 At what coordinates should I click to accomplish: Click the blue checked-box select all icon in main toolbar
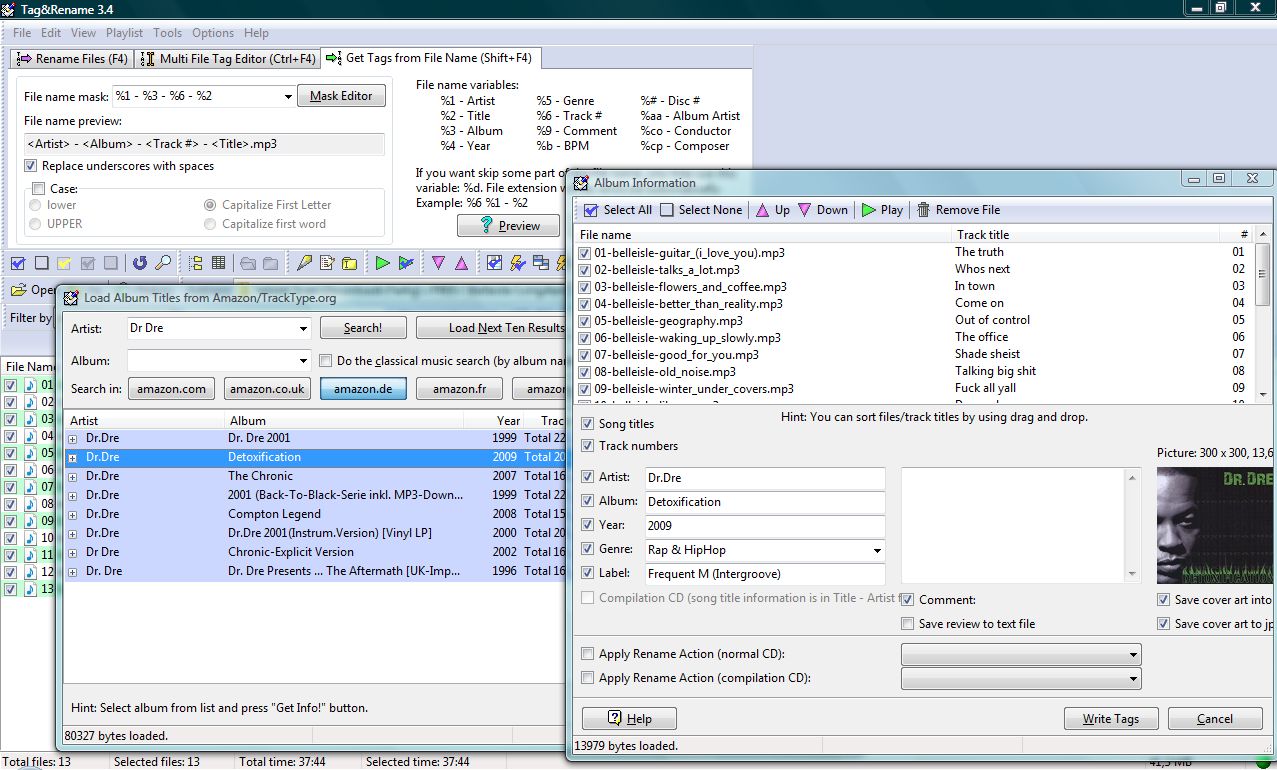point(18,264)
